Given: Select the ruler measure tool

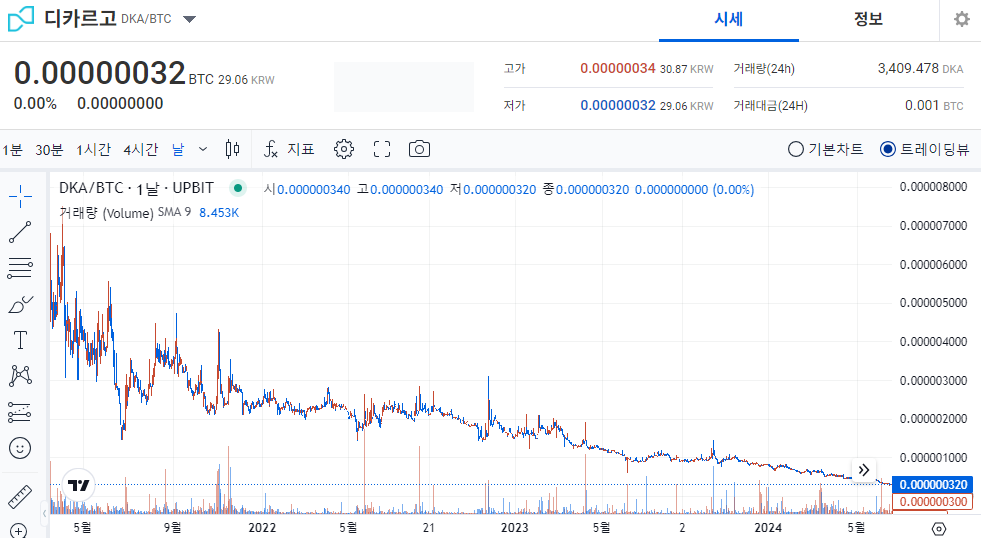Looking at the screenshot, I should pyautogui.click(x=20, y=497).
